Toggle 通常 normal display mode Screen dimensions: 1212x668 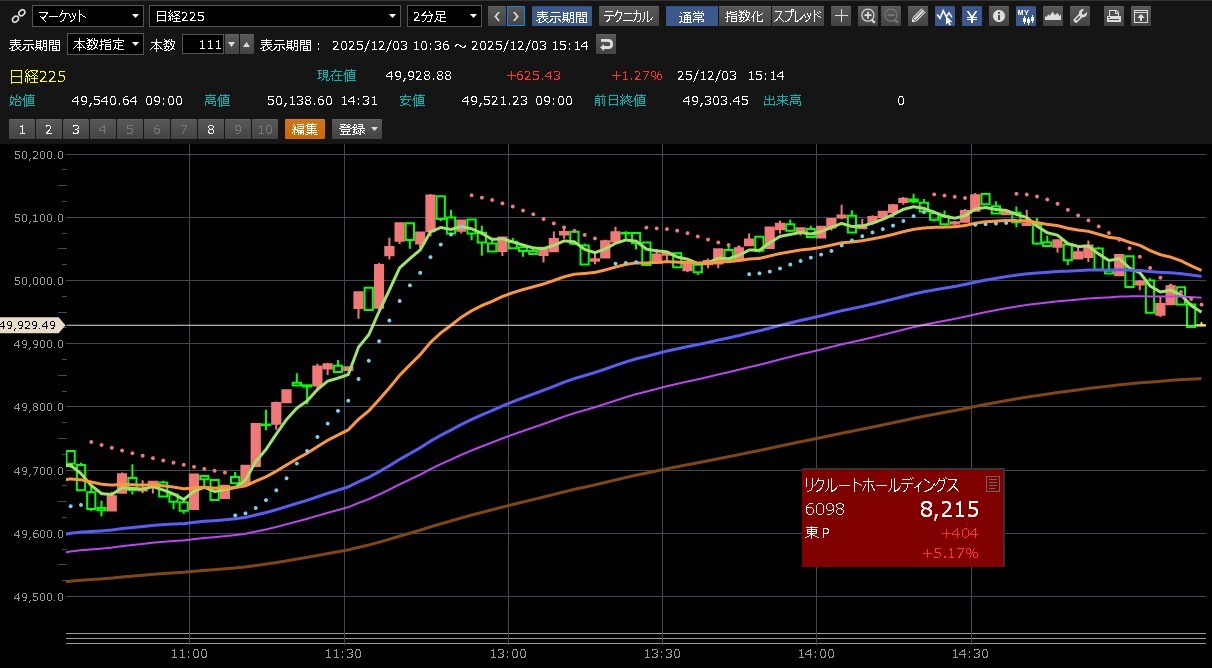[691, 16]
